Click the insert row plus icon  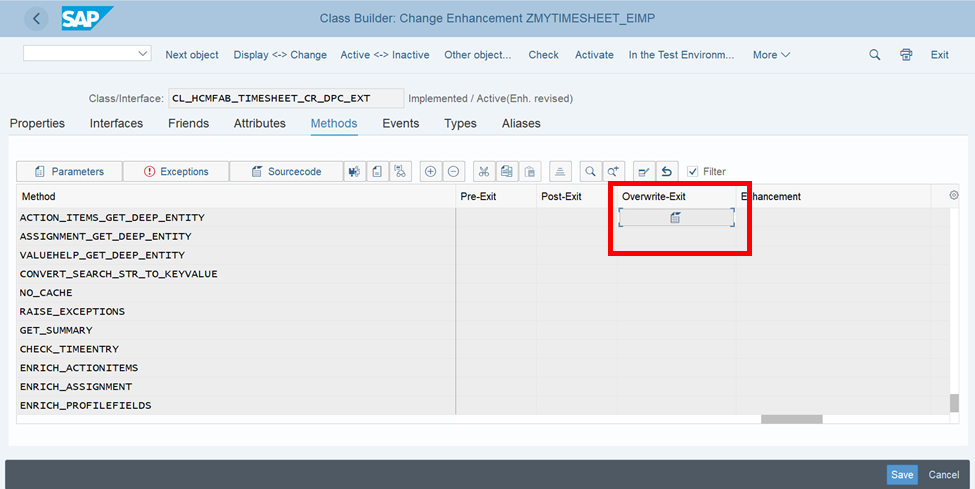430,172
